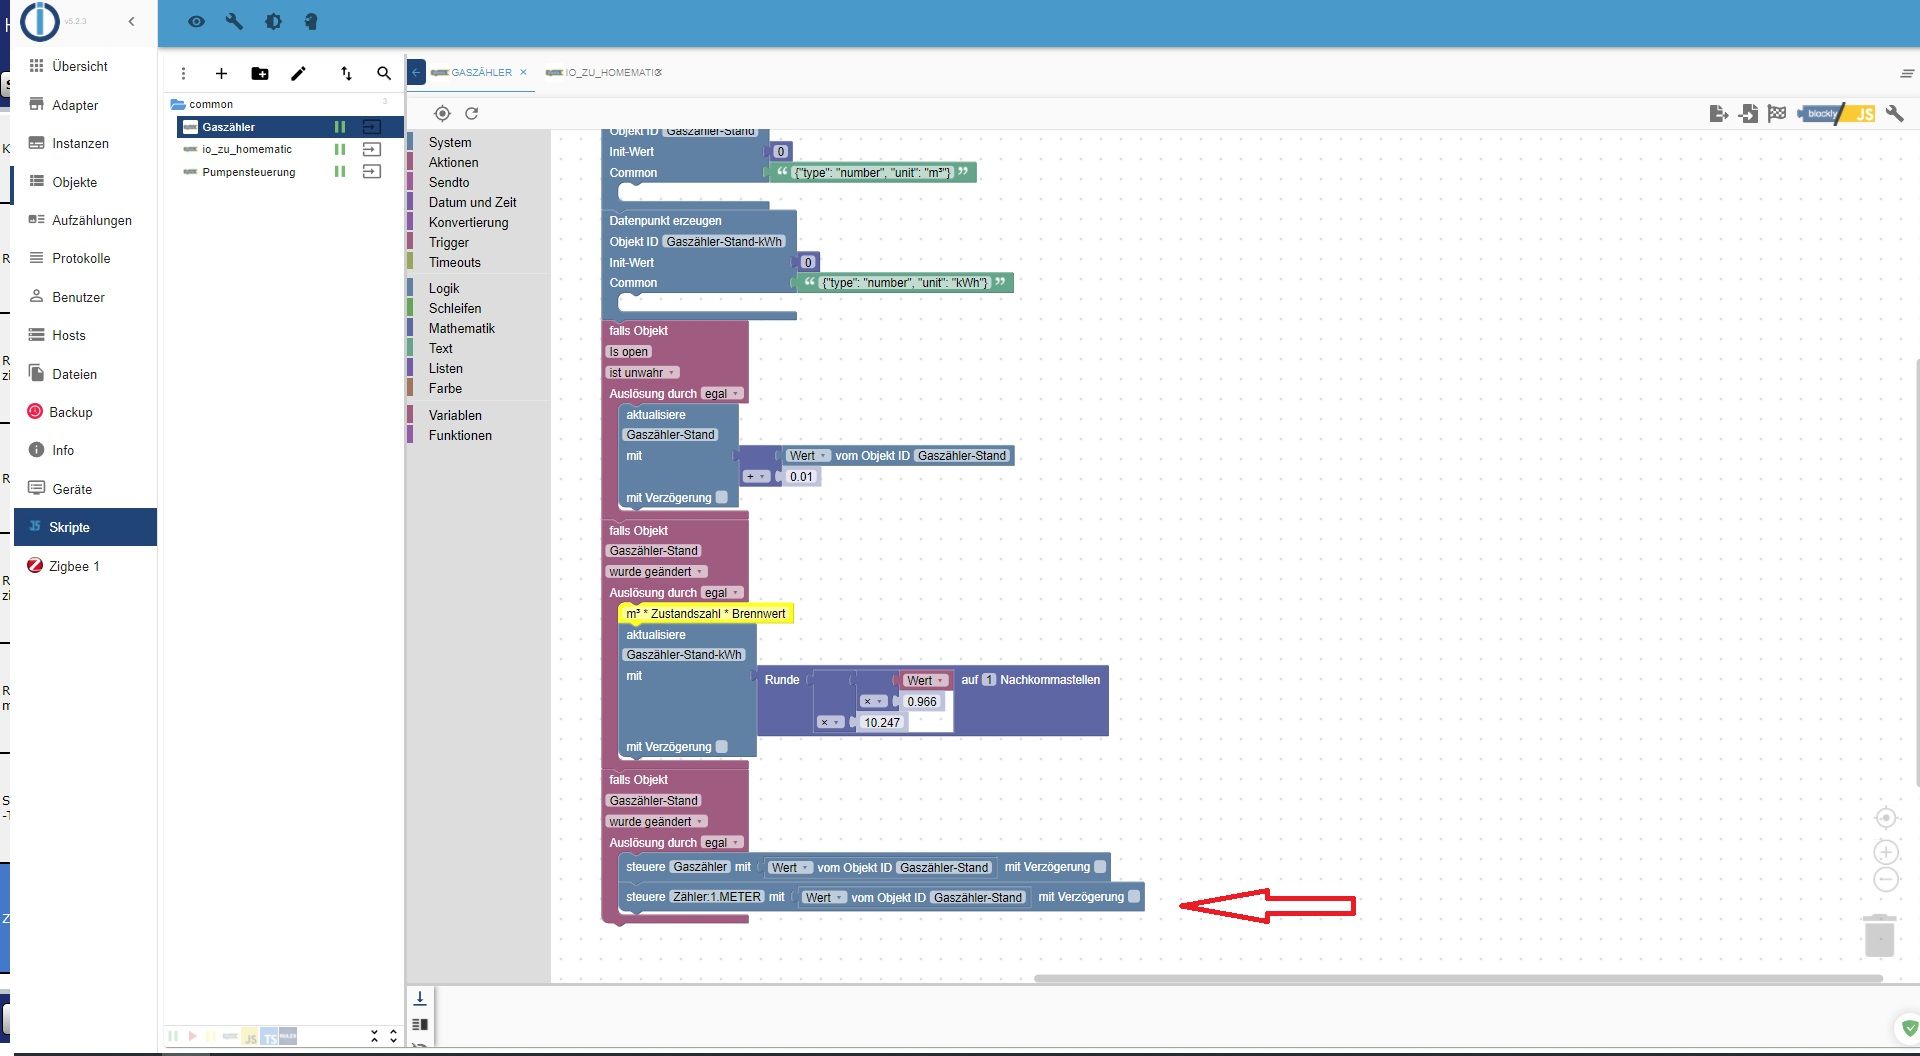Click the 0.01 number field

click(801, 477)
